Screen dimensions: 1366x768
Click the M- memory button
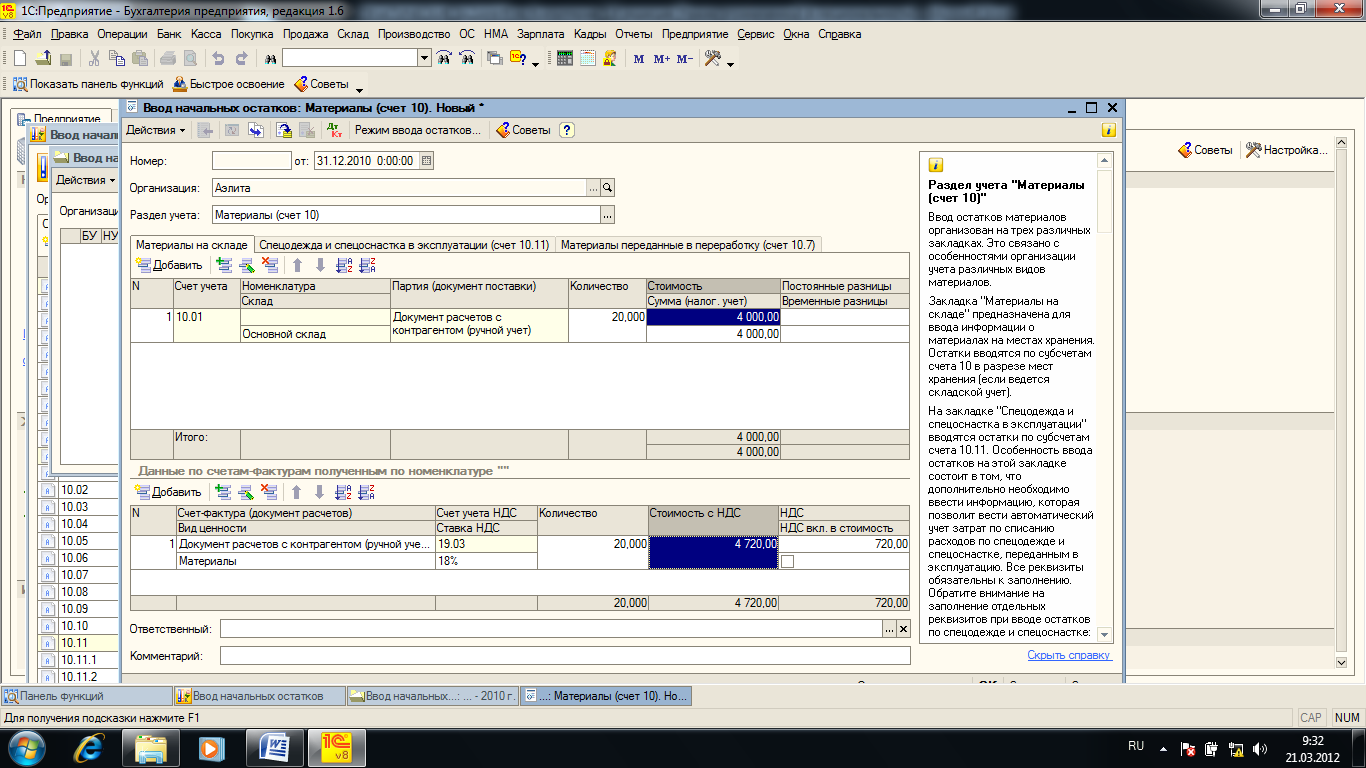(x=685, y=59)
